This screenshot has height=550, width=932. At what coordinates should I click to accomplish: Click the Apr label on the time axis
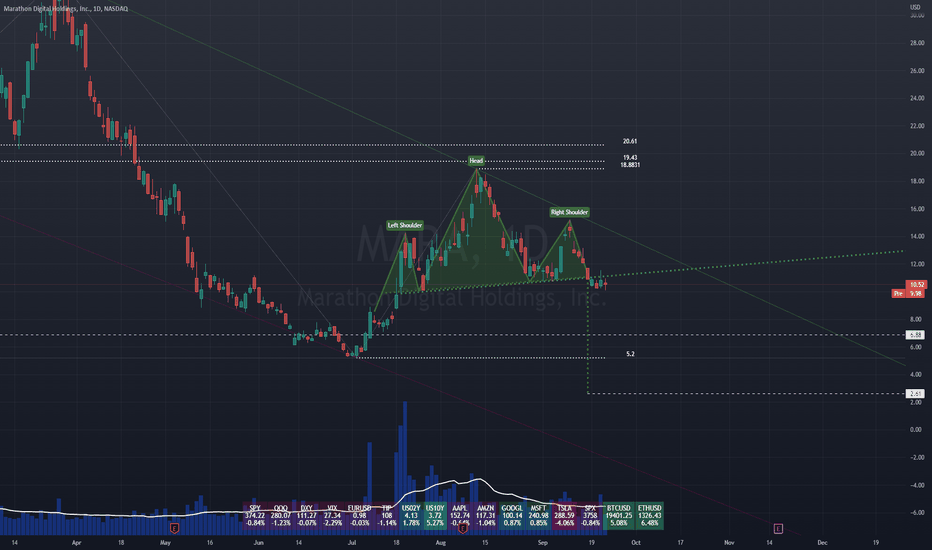[76, 542]
